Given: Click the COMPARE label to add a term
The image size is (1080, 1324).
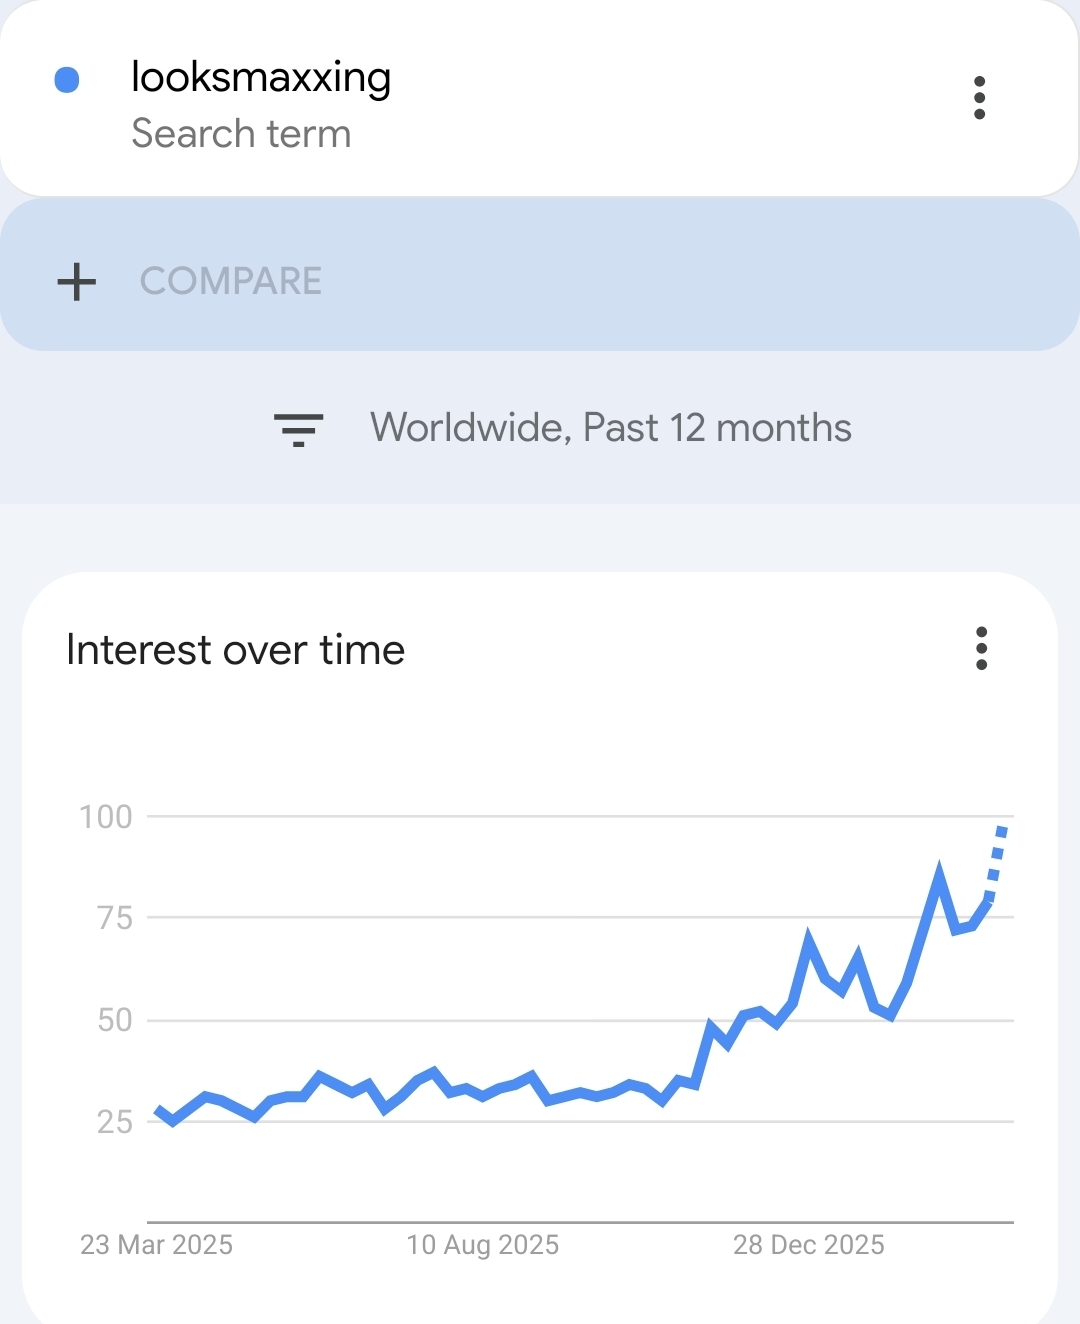Looking at the screenshot, I should pos(231,282).
